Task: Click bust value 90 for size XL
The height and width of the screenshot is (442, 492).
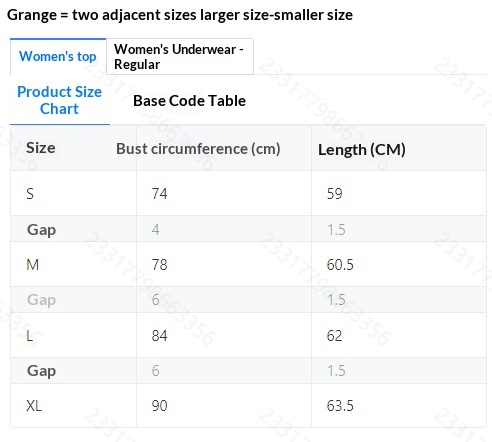Action: click(x=159, y=406)
